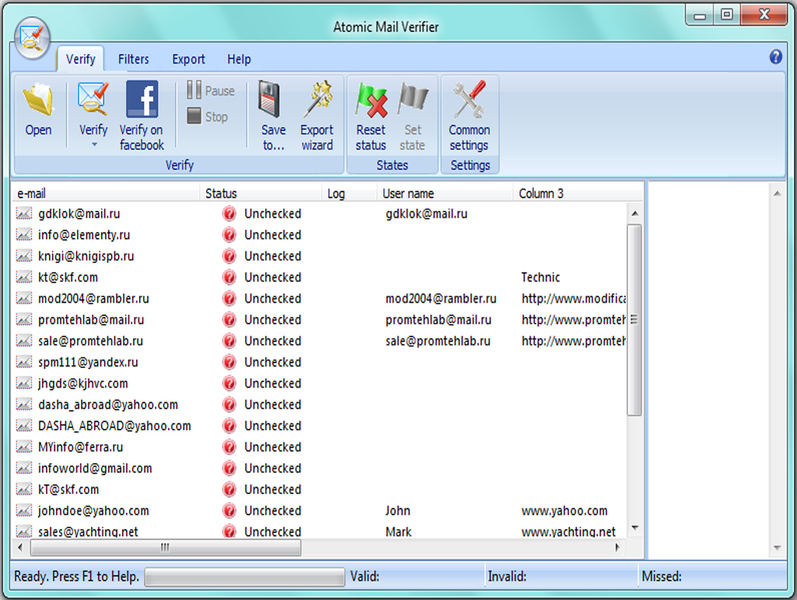The height and width of the screenshot is (600, 797).
Task: Click the Verify envelope icon
Action: [x=93, y=99]
